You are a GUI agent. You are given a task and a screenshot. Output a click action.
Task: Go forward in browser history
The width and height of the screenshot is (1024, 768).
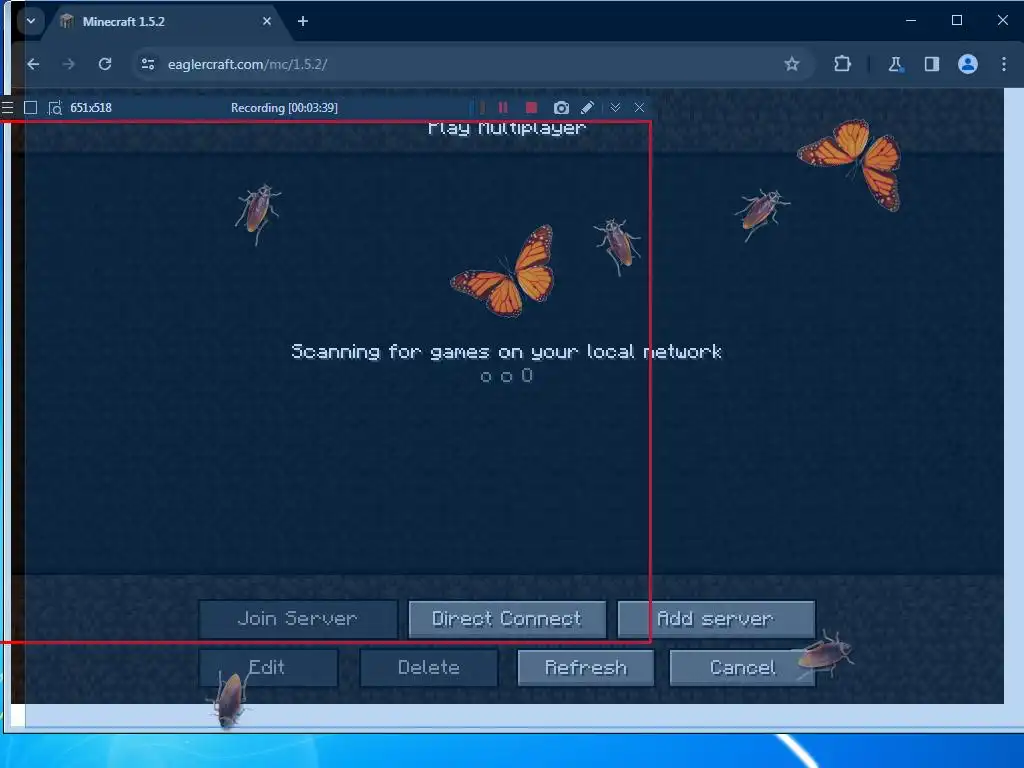pos(69,64)
